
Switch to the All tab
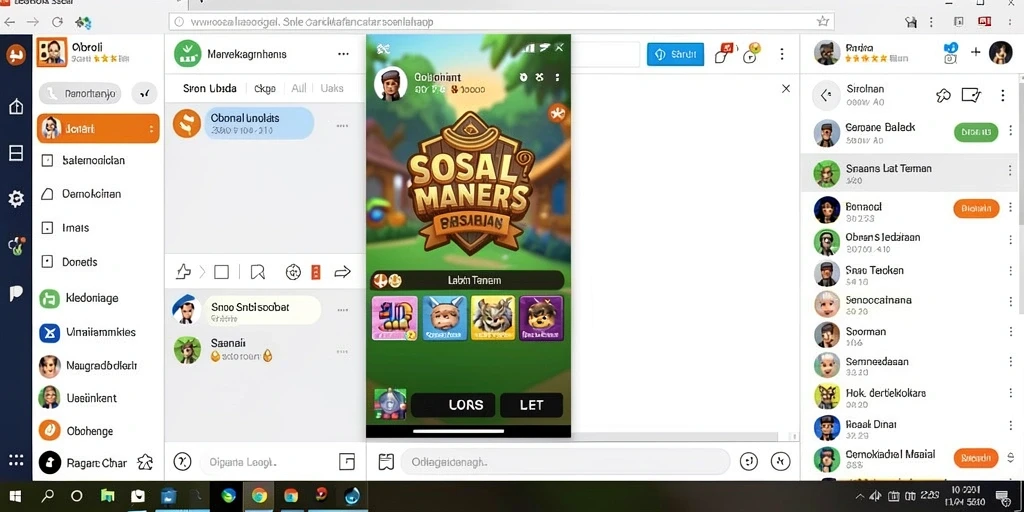pos(298,88)
